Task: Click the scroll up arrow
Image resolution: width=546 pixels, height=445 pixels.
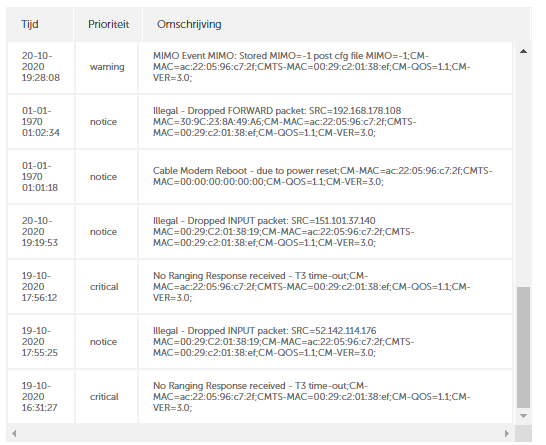Action: (x=523, y=52)
